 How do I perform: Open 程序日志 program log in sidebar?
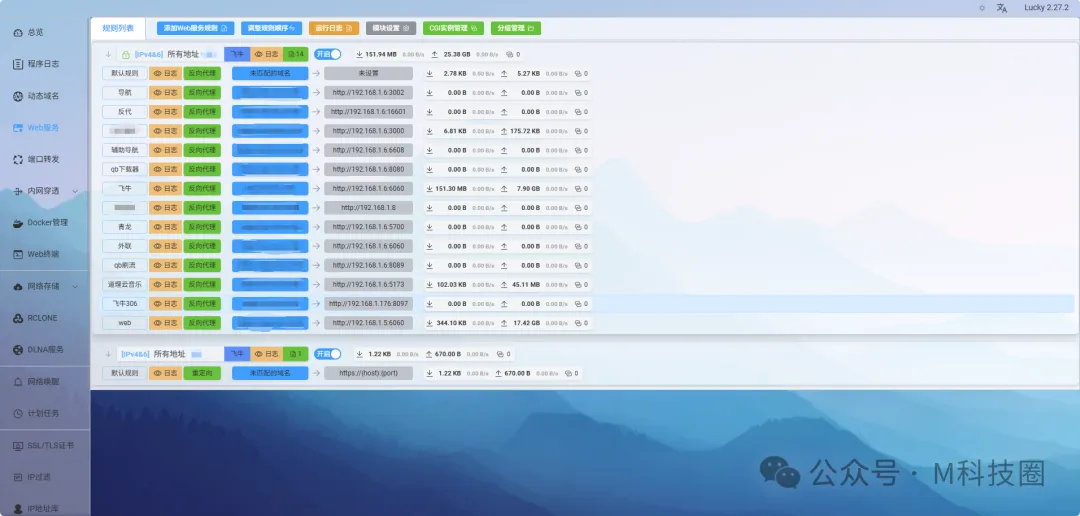tap(36, 64)
